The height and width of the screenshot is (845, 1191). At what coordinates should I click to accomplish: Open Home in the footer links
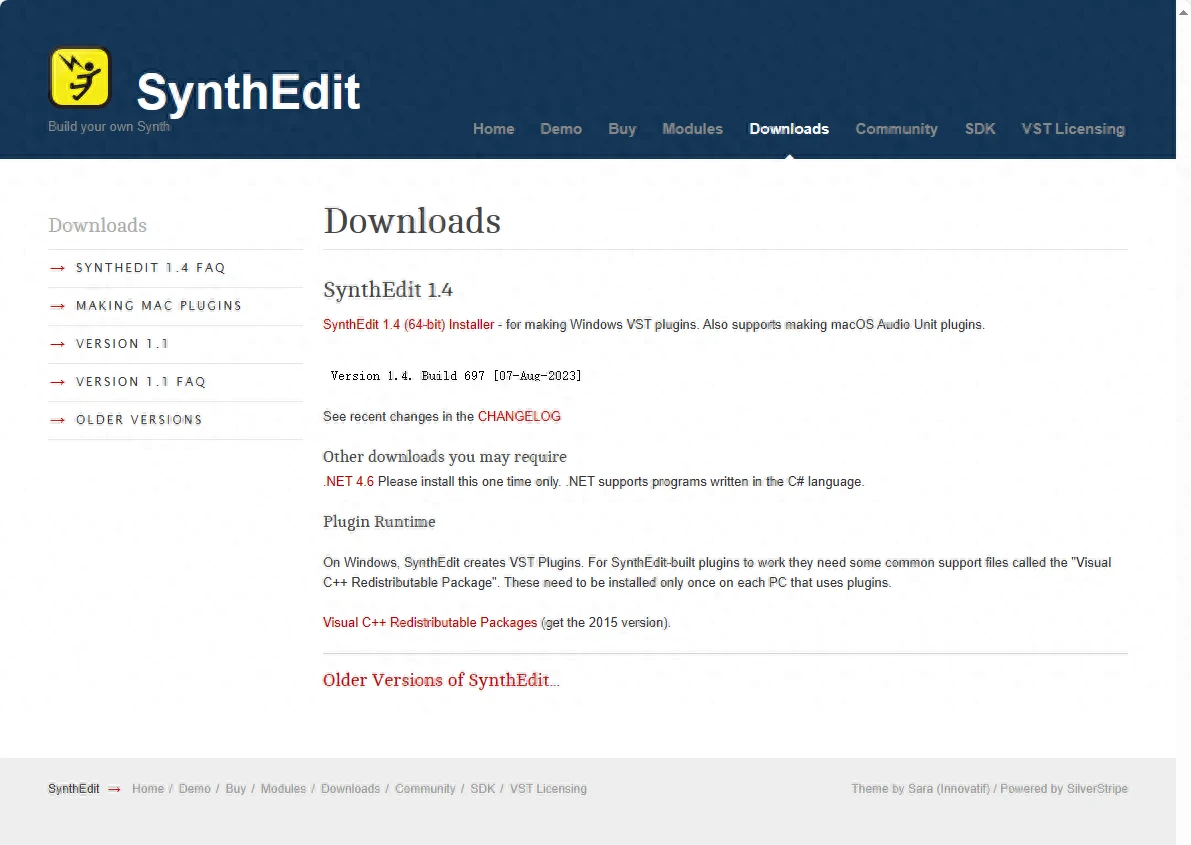[x=148, y=789]
